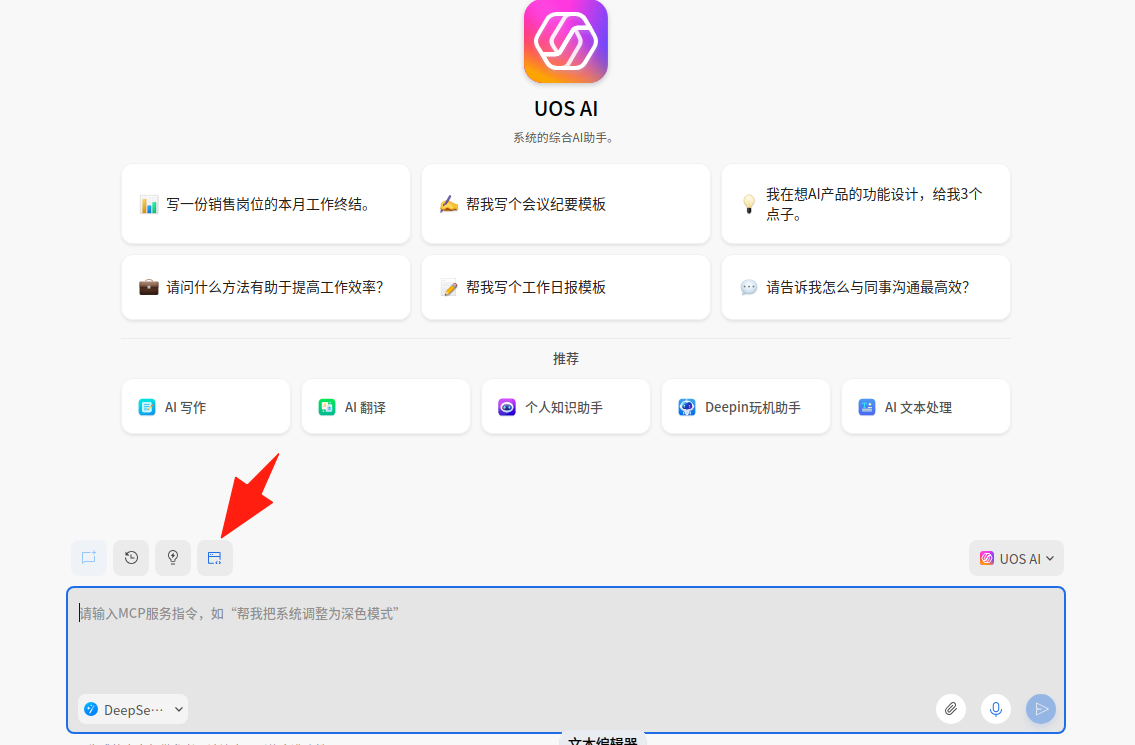The height and width of the screenshot is (745, 1135).
Task: Send the message with the arrow button
Action: pos(1041,709)
